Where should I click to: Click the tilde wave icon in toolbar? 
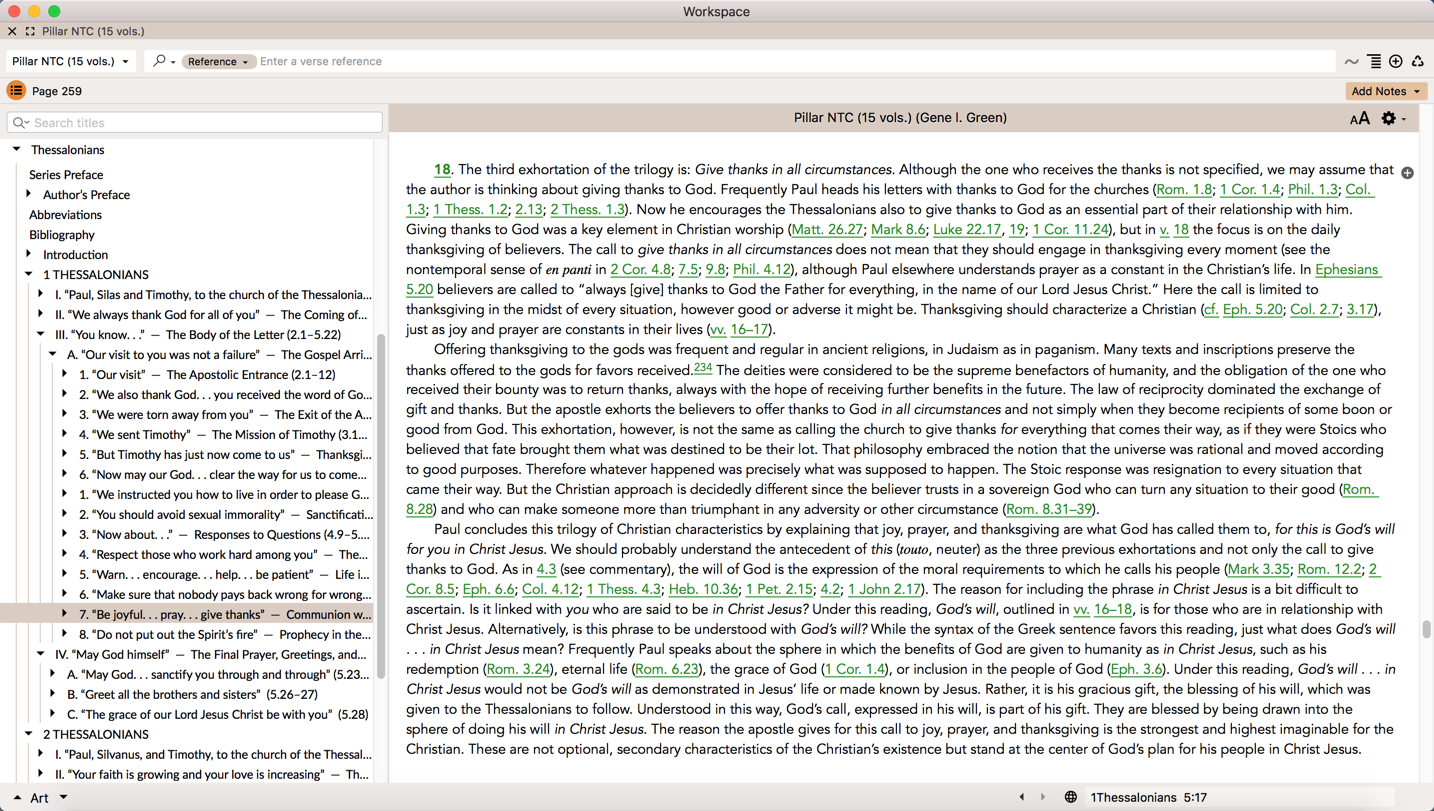1352,62
